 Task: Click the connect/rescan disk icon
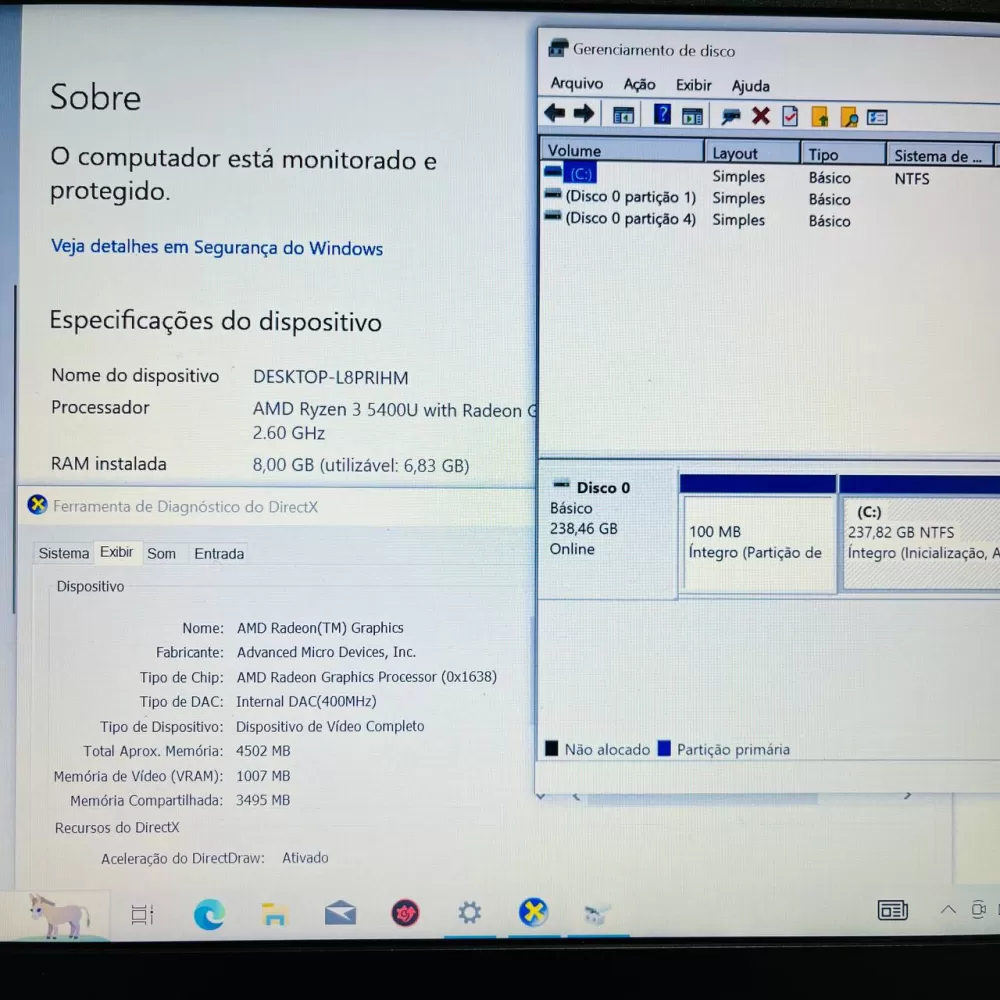pyautogui.click(x=731, y=116)
